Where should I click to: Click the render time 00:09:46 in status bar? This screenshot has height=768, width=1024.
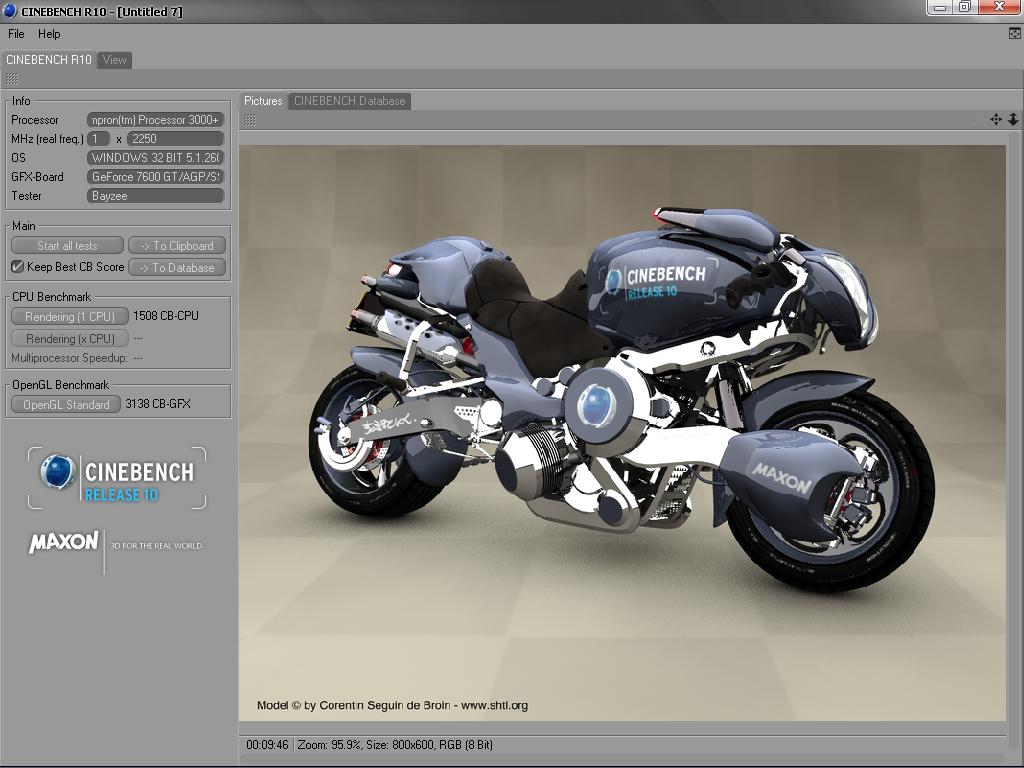(x=267, y=745)
